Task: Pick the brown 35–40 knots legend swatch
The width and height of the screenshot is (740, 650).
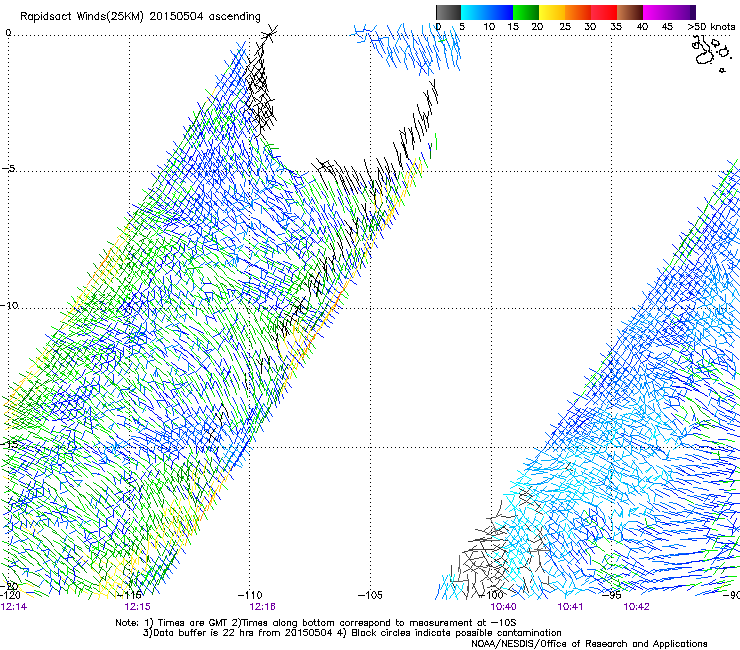Action: click(630, 12)
